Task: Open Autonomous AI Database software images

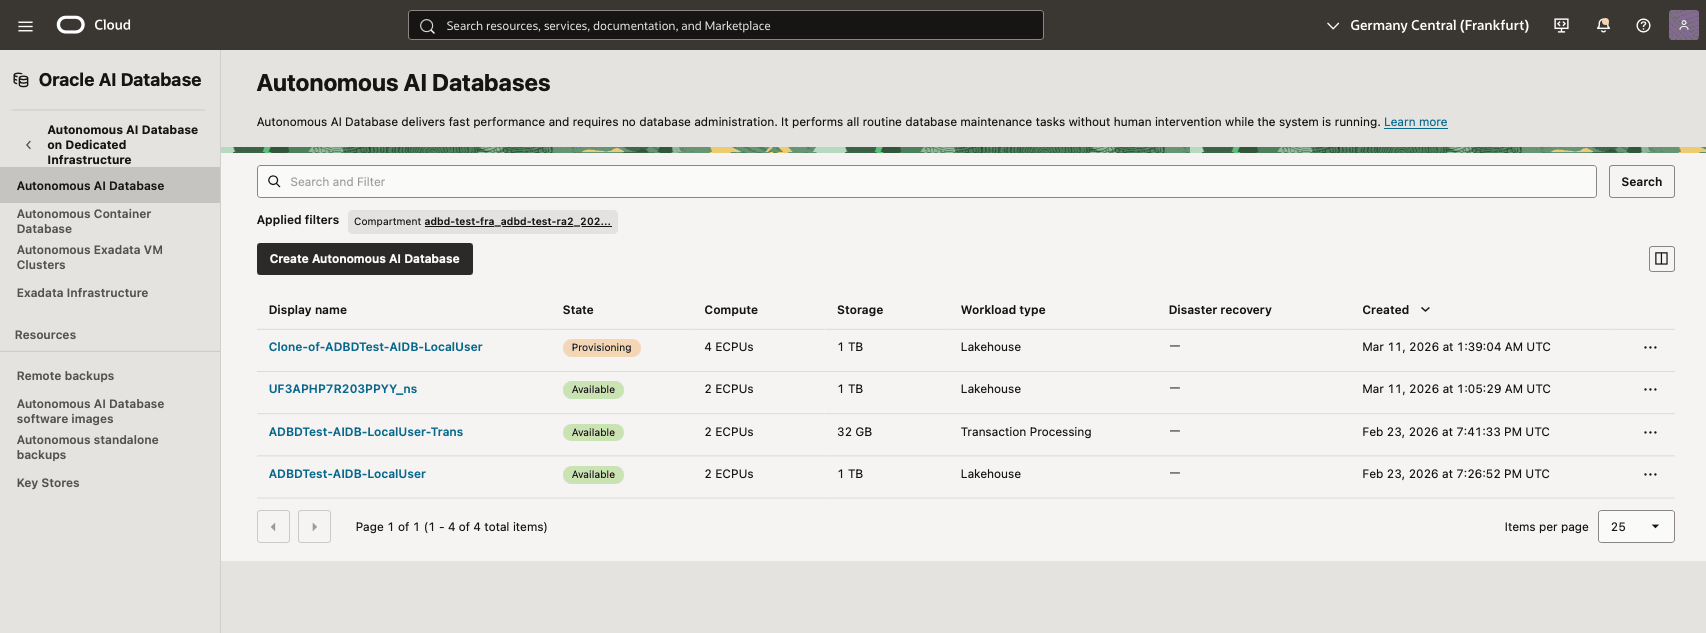Action: tap(90, 411)
